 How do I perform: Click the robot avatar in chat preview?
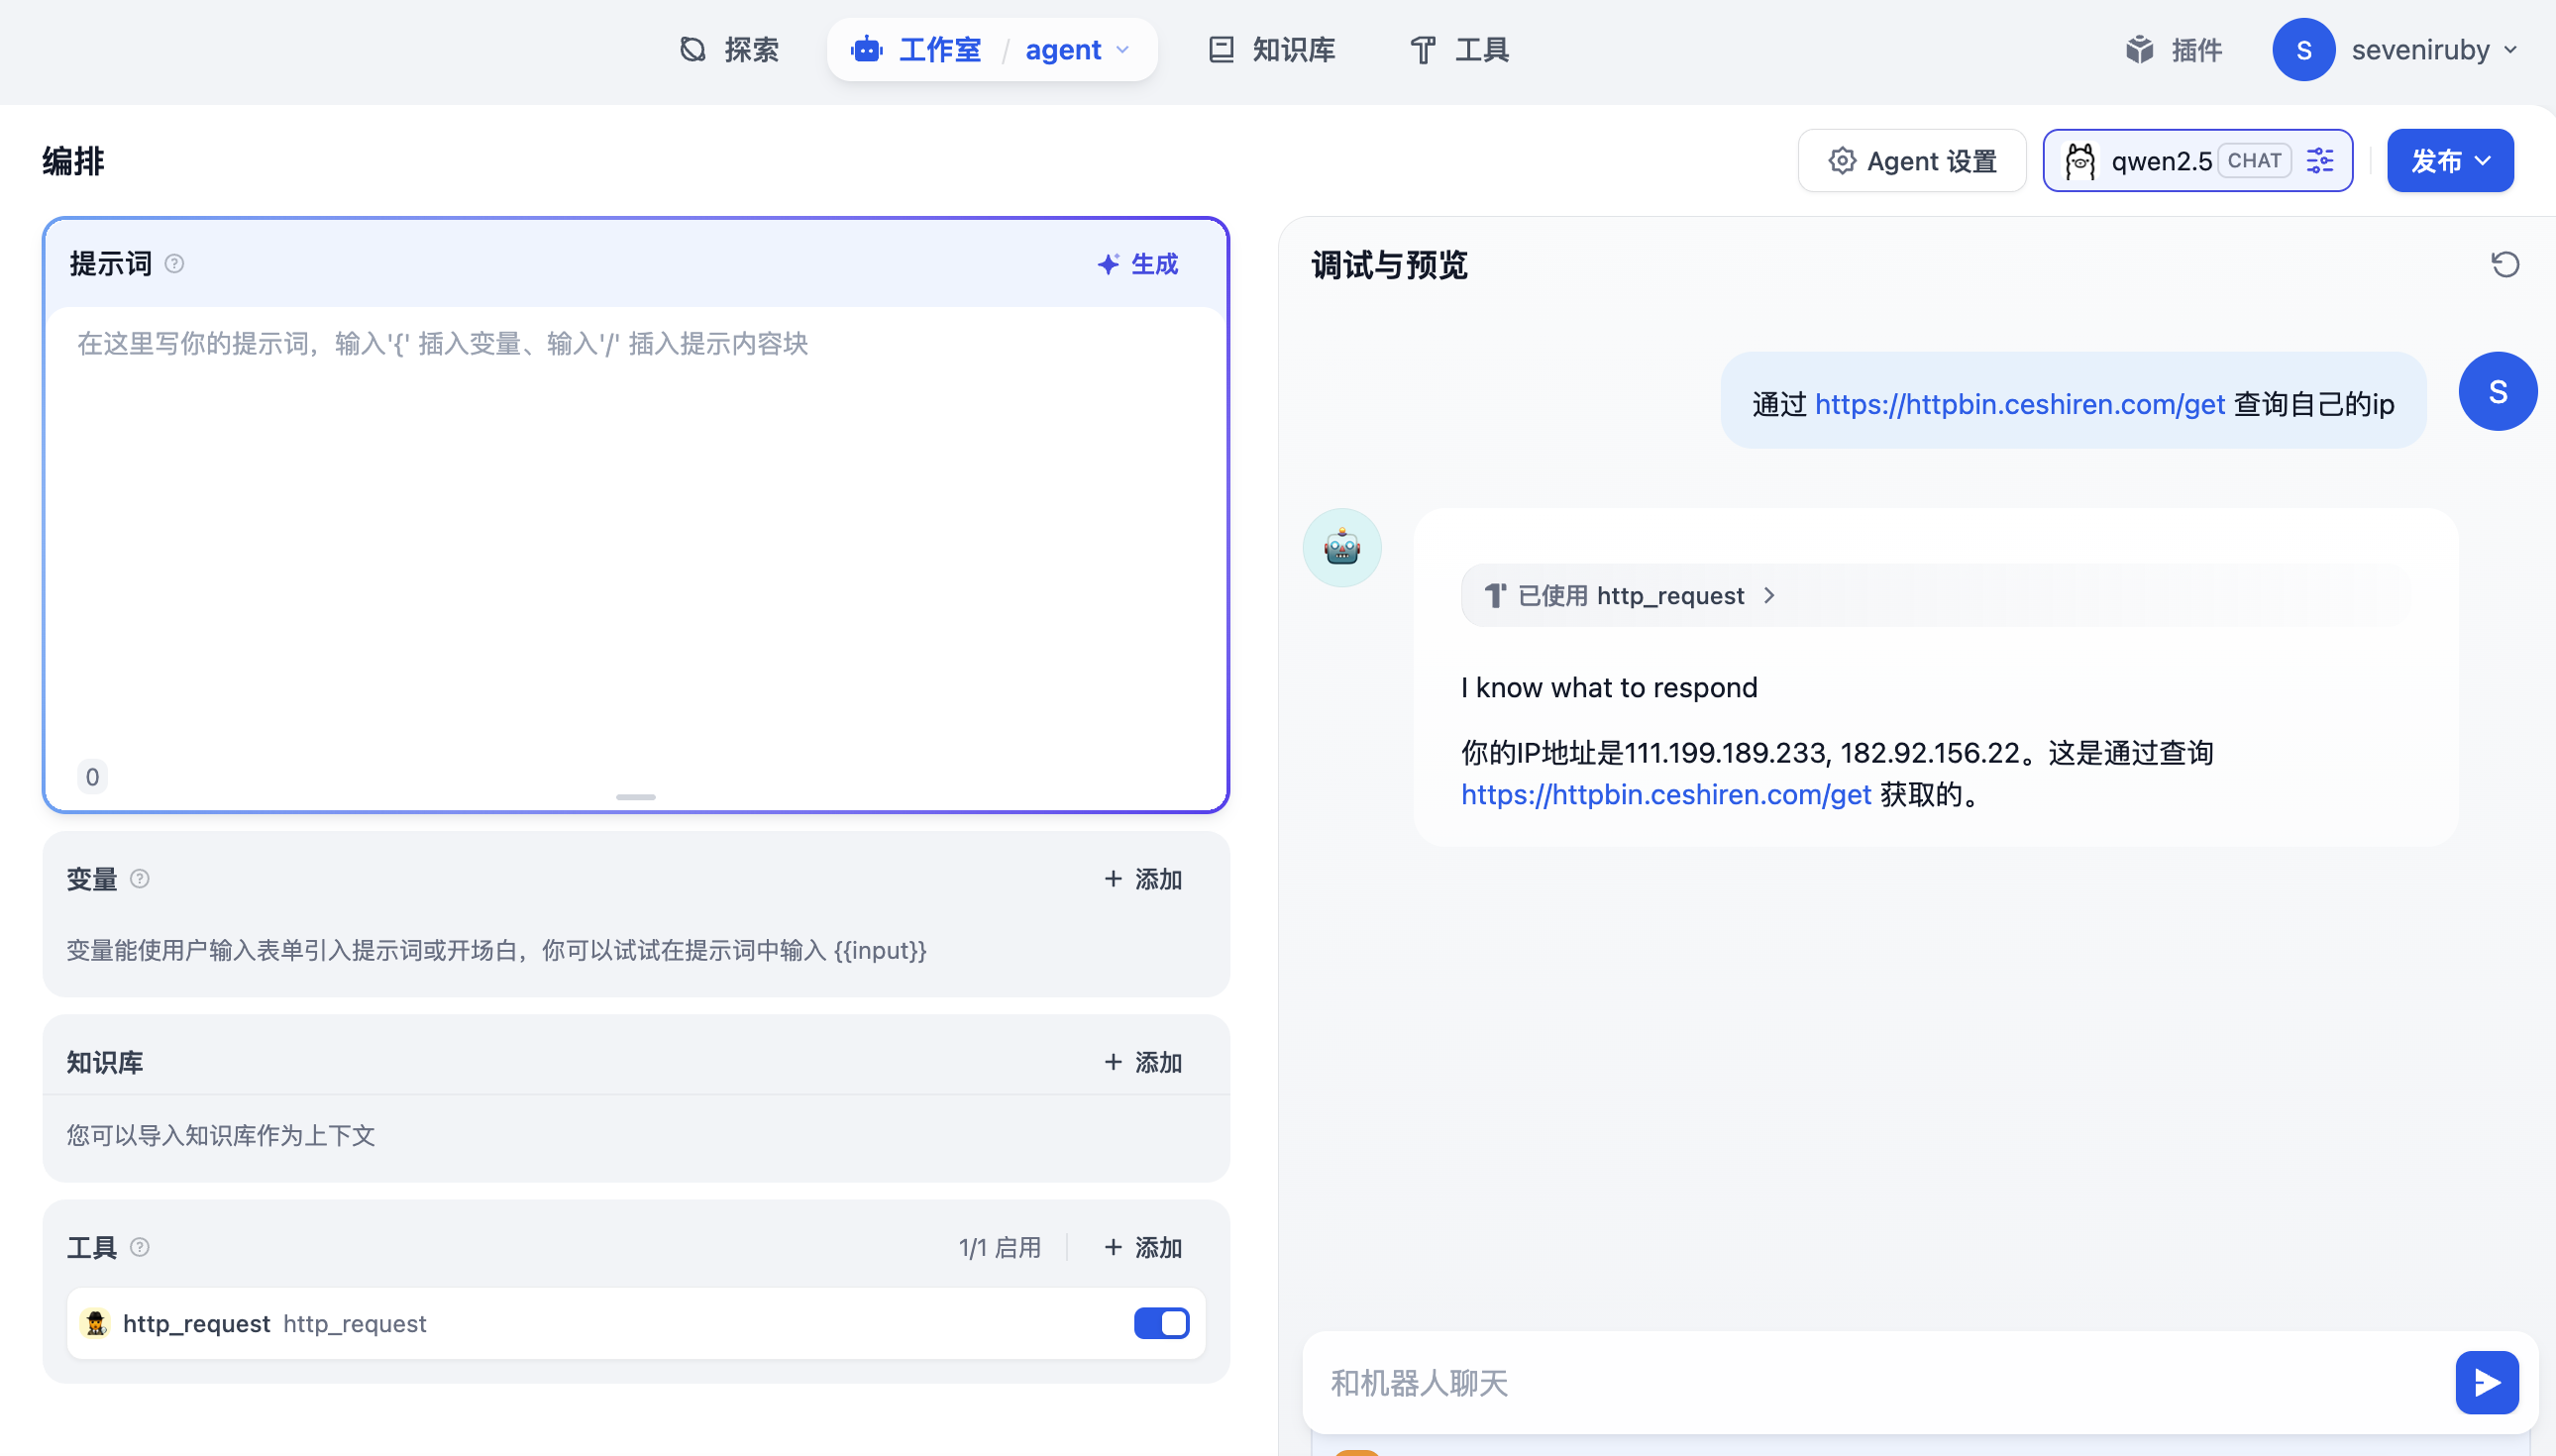tap(1341, 548)
